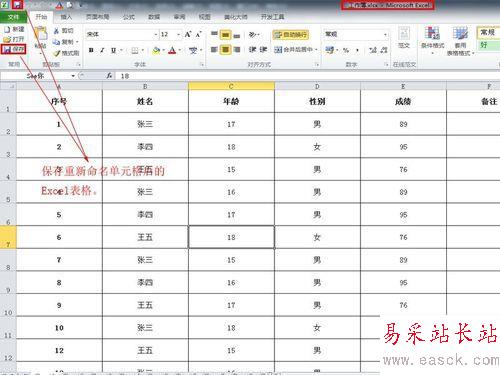Switch to the 开发工具 (Developer) tab
The image size is (500, 375).
click(x=272, y=17)
